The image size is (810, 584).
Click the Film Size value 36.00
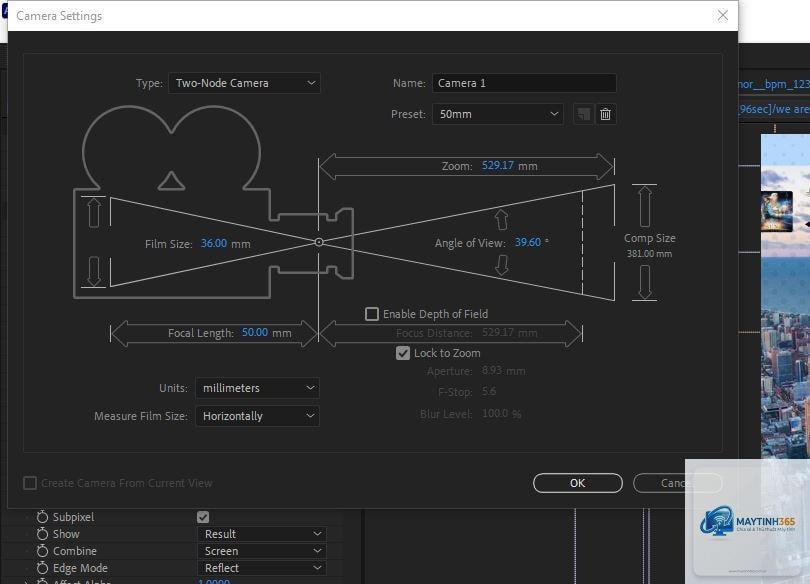tap(213, 243)
